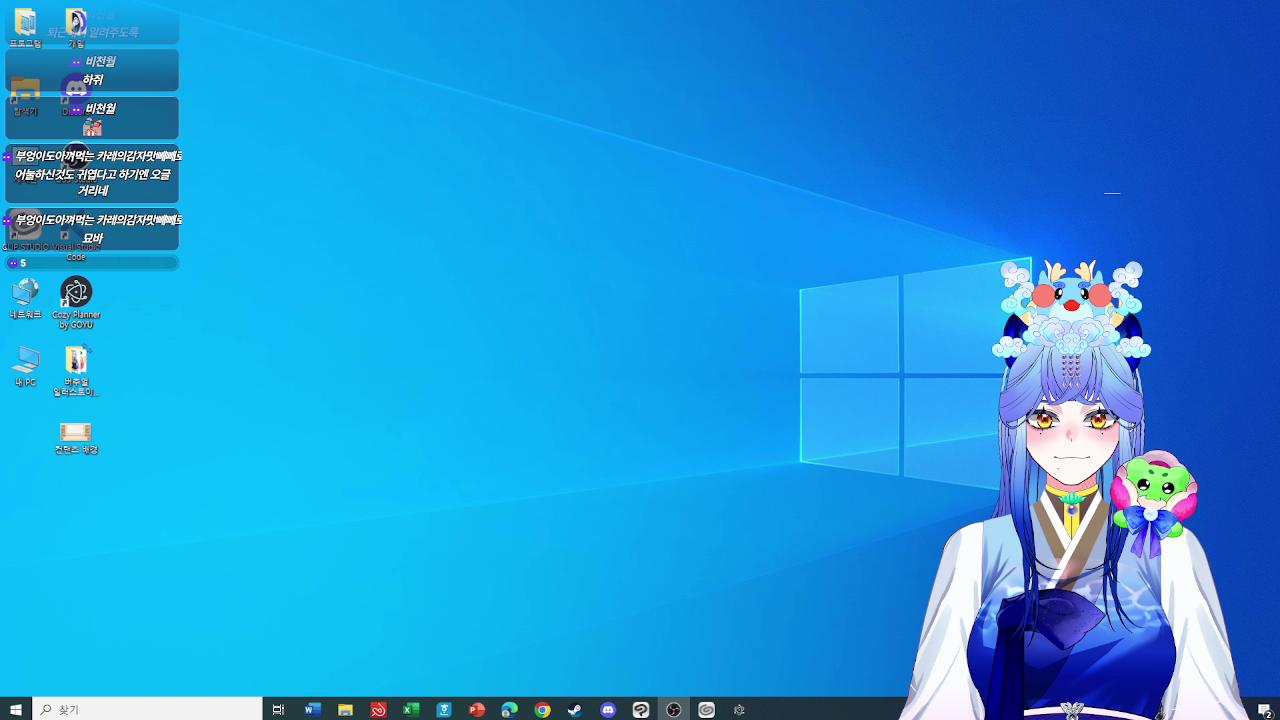
Task: Click the gray spiral app icon on taskbar
Action: click(x=707, y=709)
